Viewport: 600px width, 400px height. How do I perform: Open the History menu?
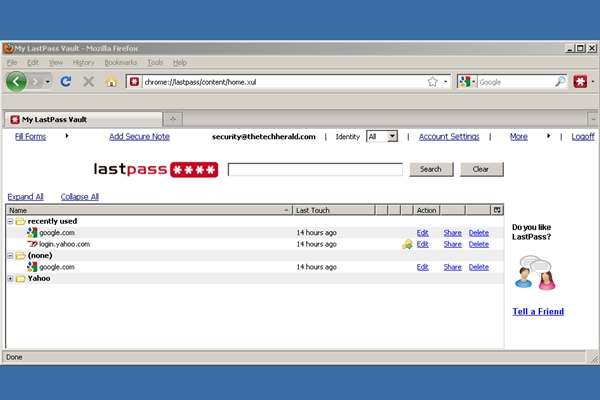point(83,62)
